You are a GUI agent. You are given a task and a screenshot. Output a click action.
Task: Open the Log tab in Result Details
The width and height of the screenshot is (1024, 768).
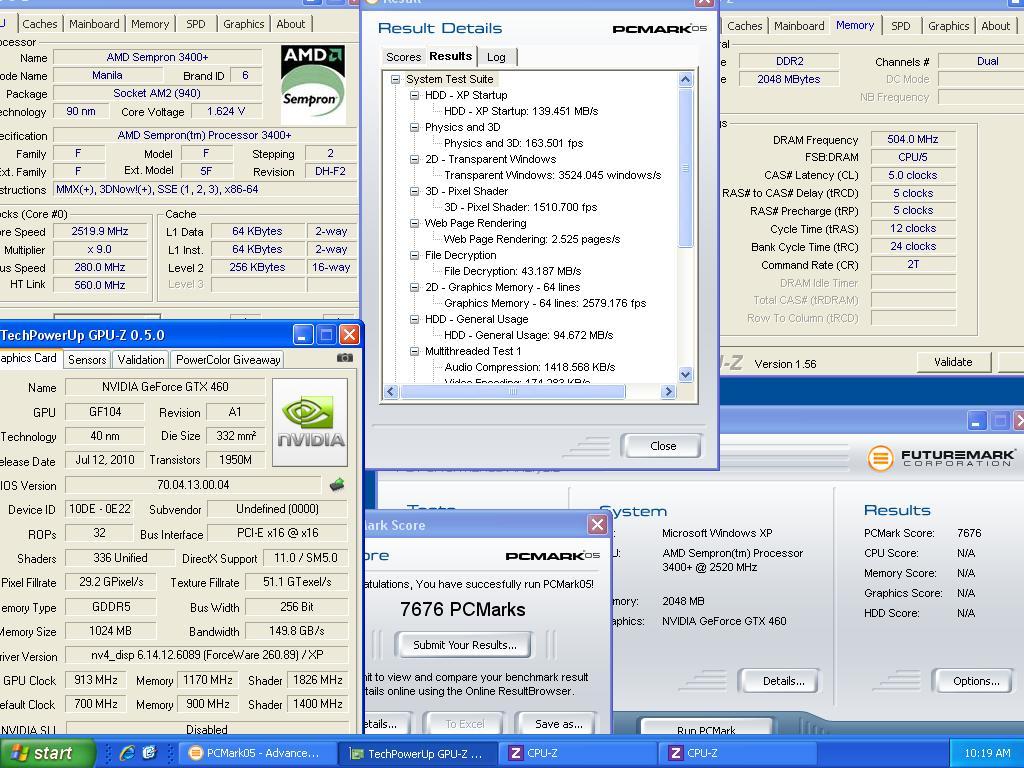pos(496,57)
